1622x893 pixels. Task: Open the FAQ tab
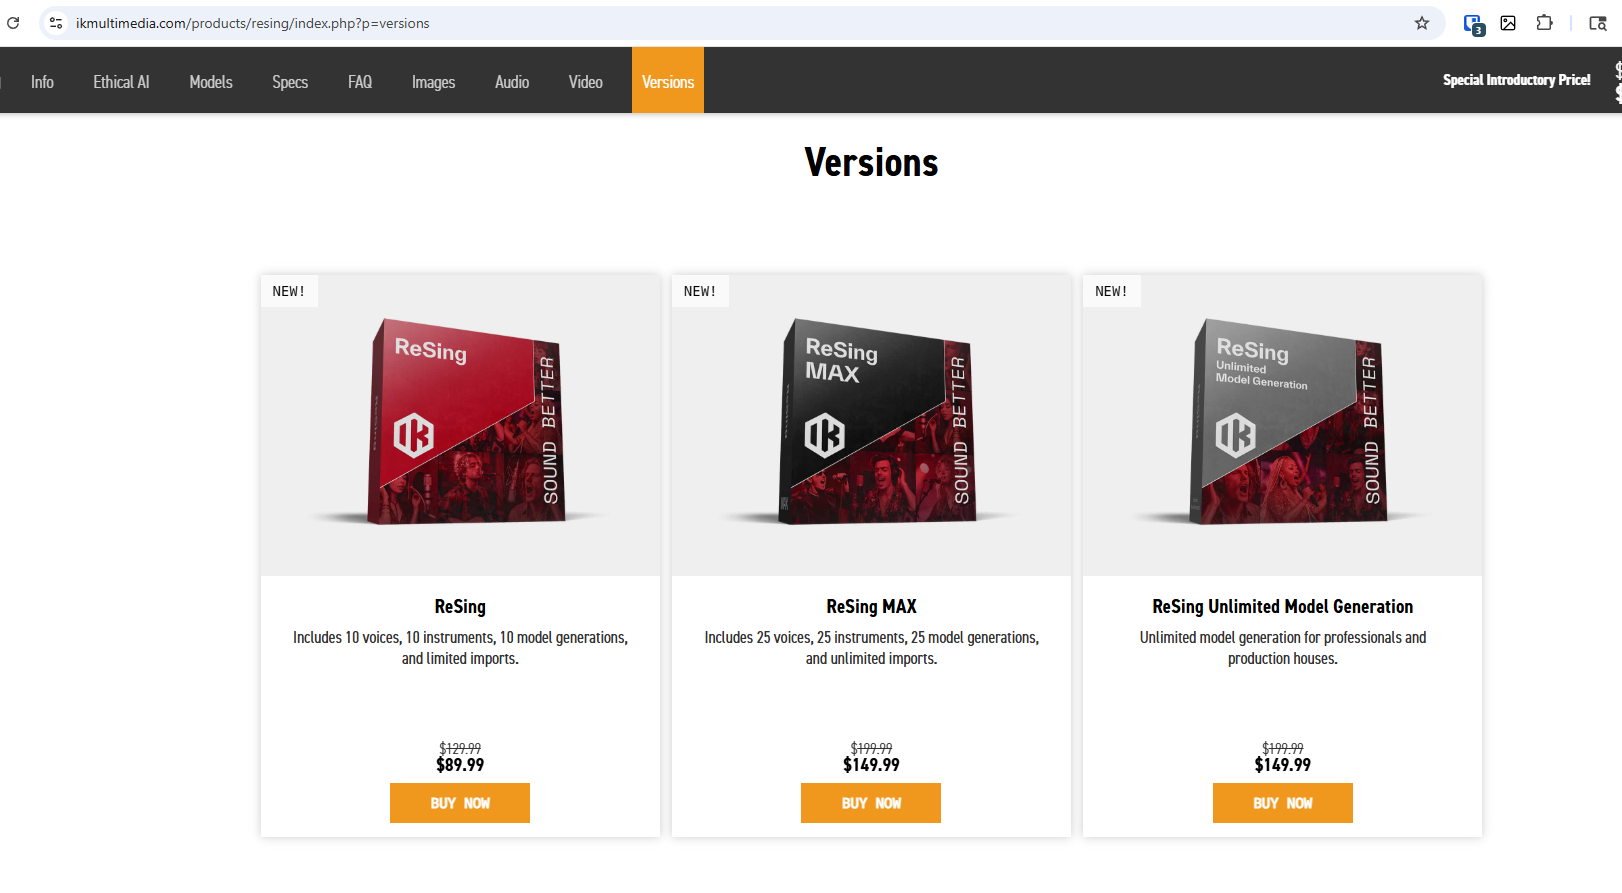coord(360,82)
